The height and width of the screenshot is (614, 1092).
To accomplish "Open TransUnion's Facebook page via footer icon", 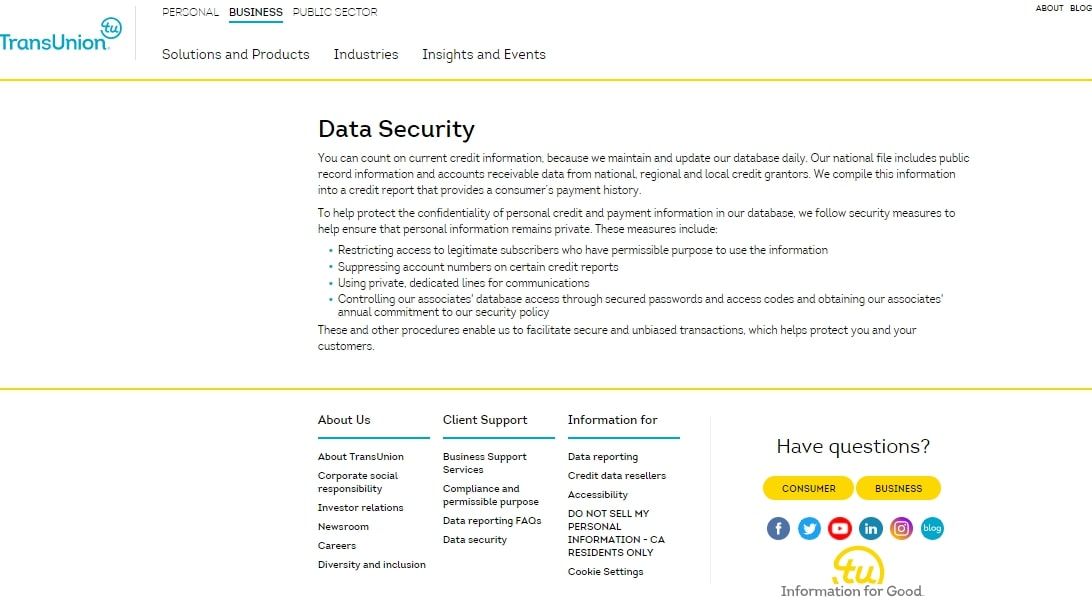I will click(778, 528).
